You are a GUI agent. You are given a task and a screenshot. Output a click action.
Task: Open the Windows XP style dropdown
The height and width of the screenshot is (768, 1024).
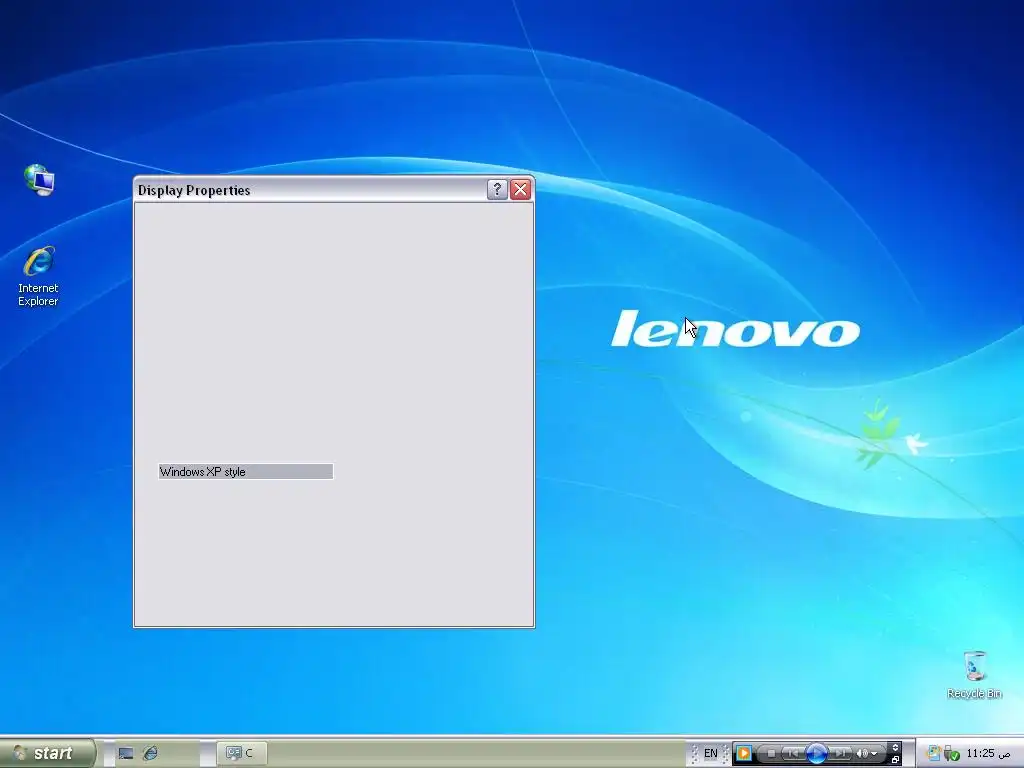(246, 472)
